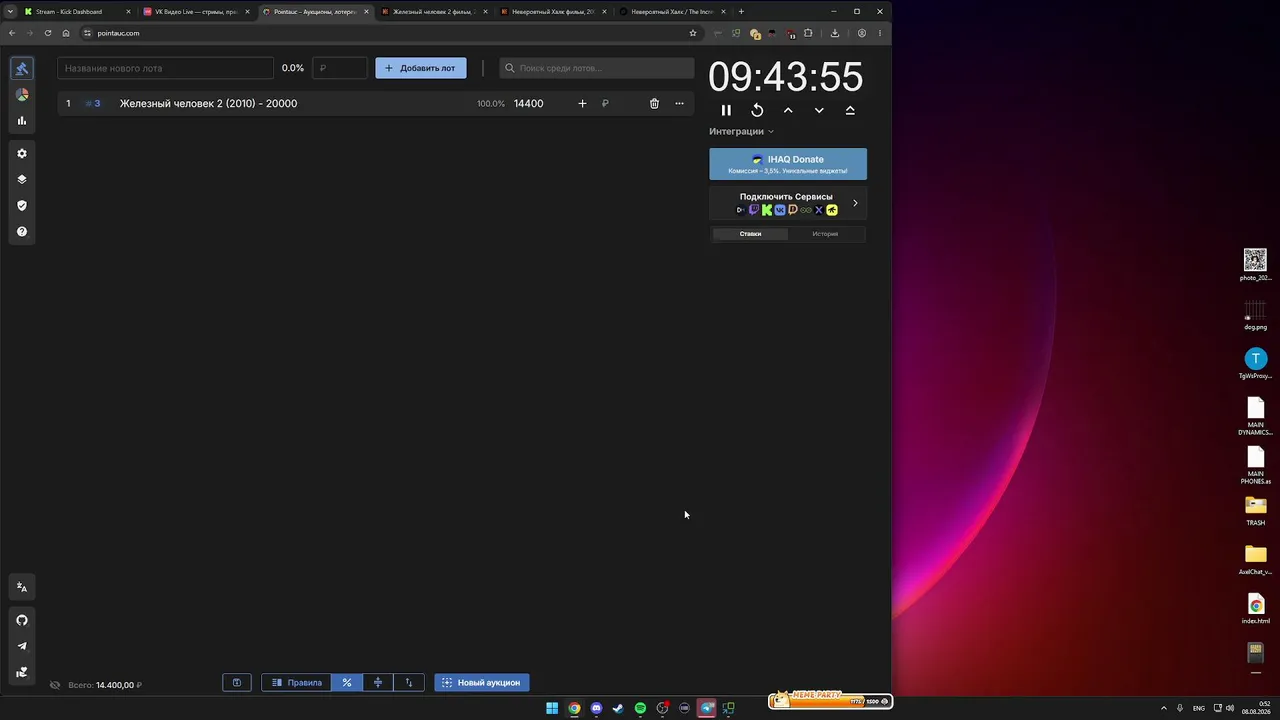Open the Windows Start menu
The width and height of the screenshot is (1280, 720).
click(552, 708)
